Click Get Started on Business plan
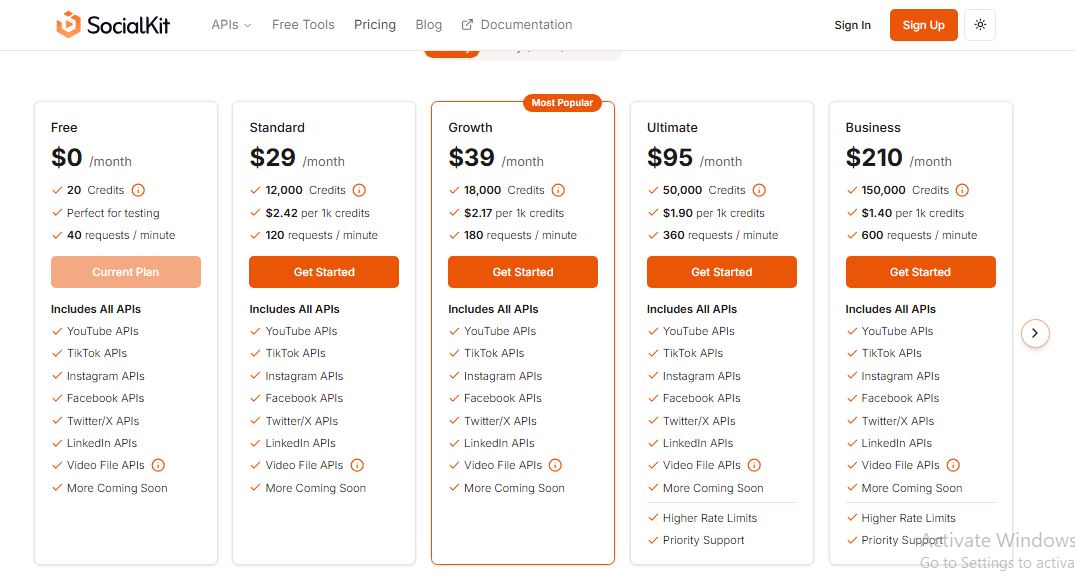This screenshot has width=1075, height=581. coord(920,272)
